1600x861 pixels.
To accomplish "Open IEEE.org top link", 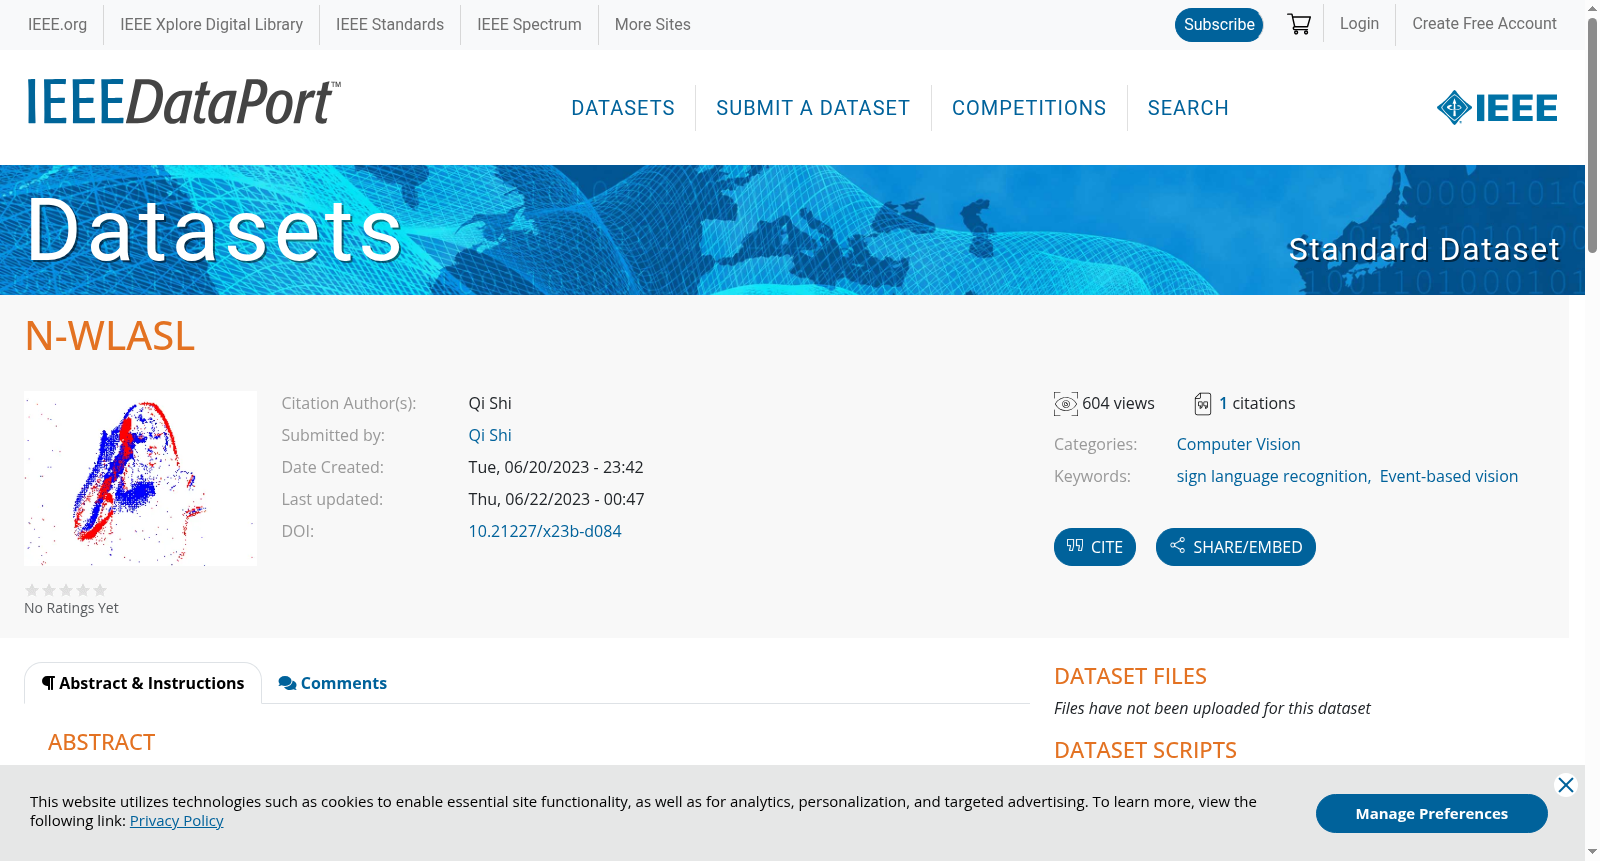I will click(x=57, y=25).
